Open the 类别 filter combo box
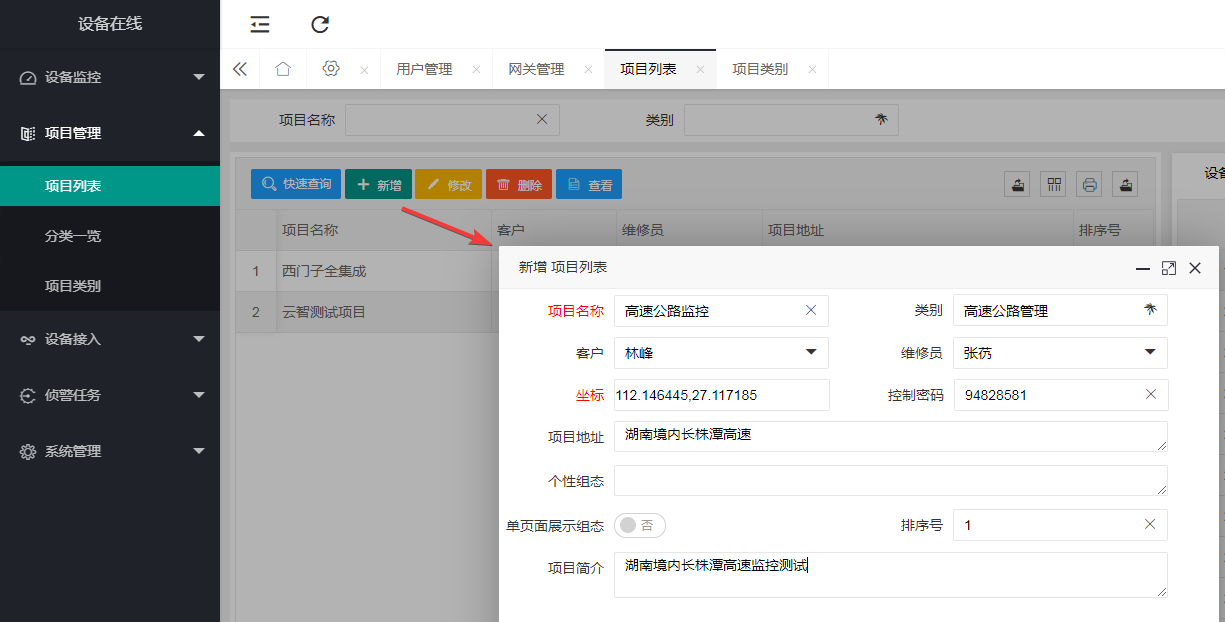 coord(791,120)
